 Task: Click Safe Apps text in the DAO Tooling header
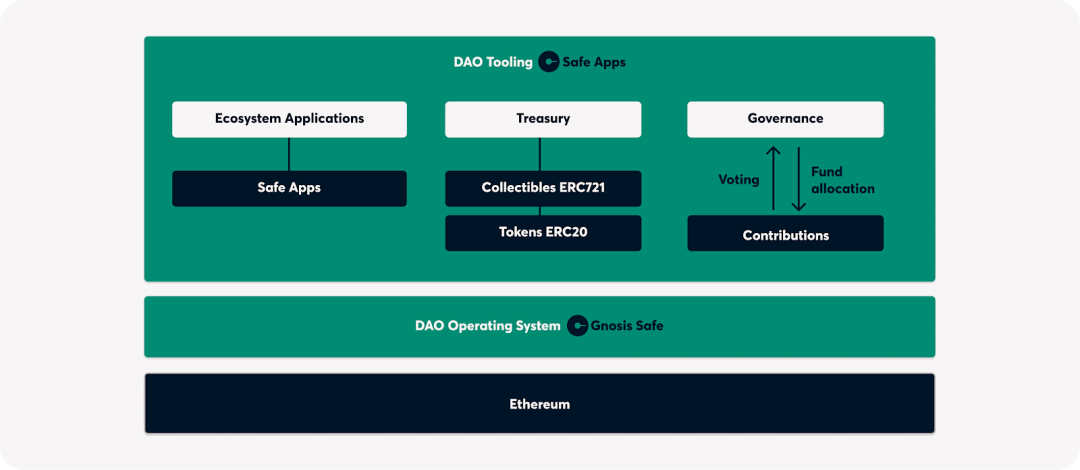point(594,62)
